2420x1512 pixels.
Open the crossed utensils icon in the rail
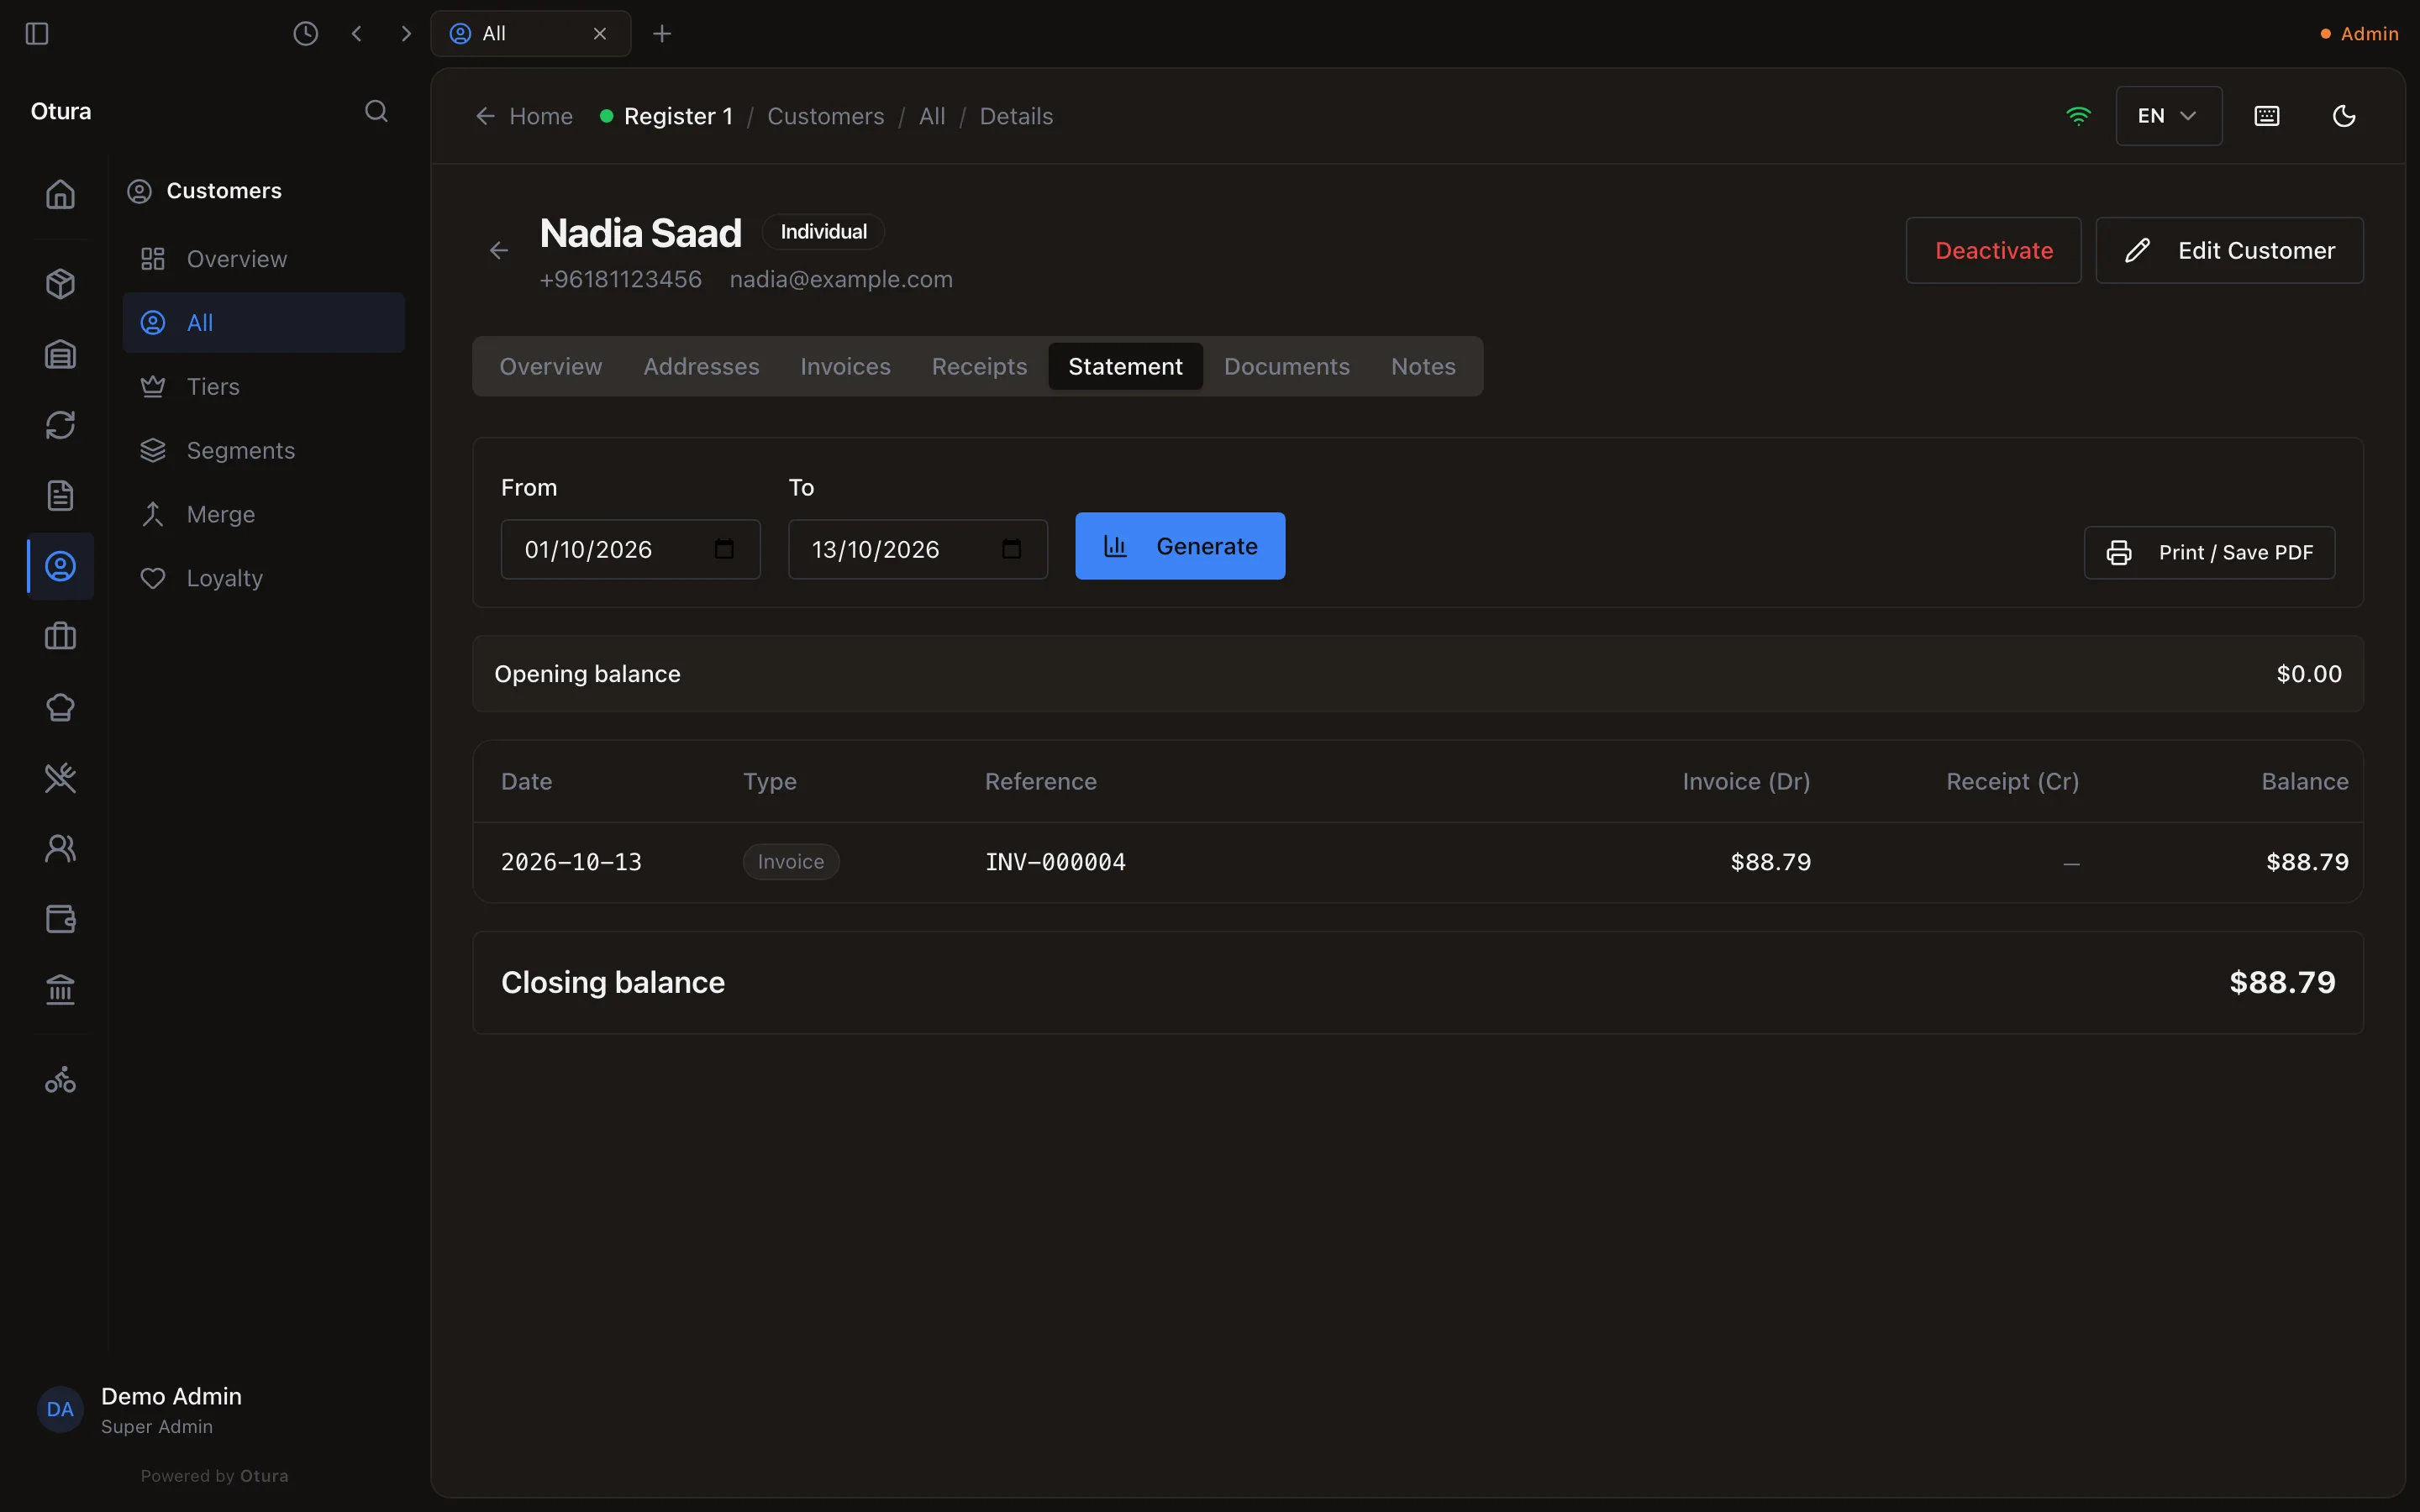[60, 778]
